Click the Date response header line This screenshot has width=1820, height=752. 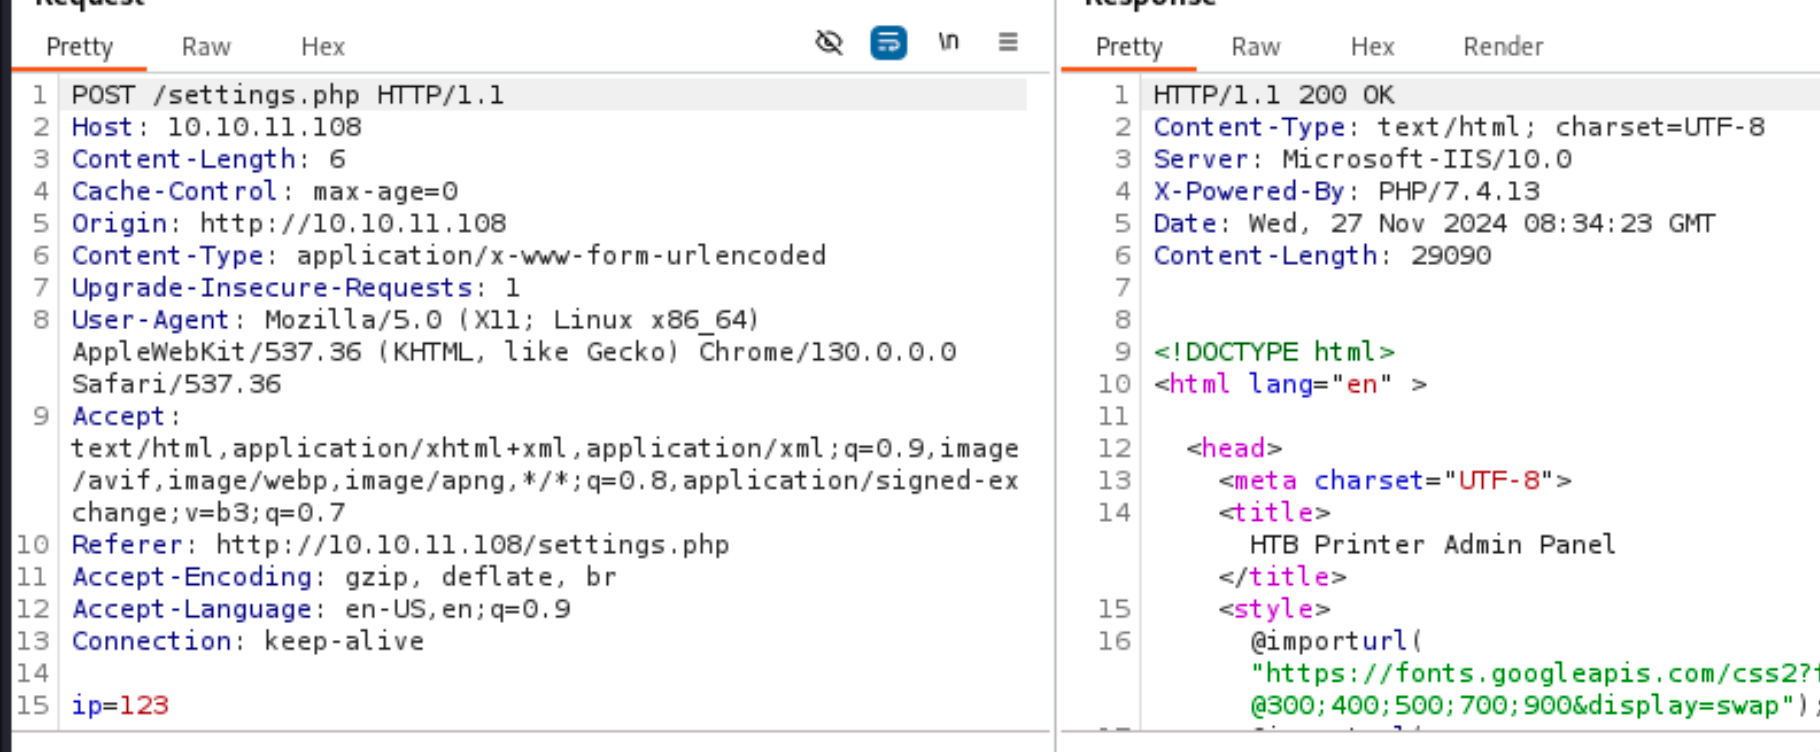point(1434,223)
